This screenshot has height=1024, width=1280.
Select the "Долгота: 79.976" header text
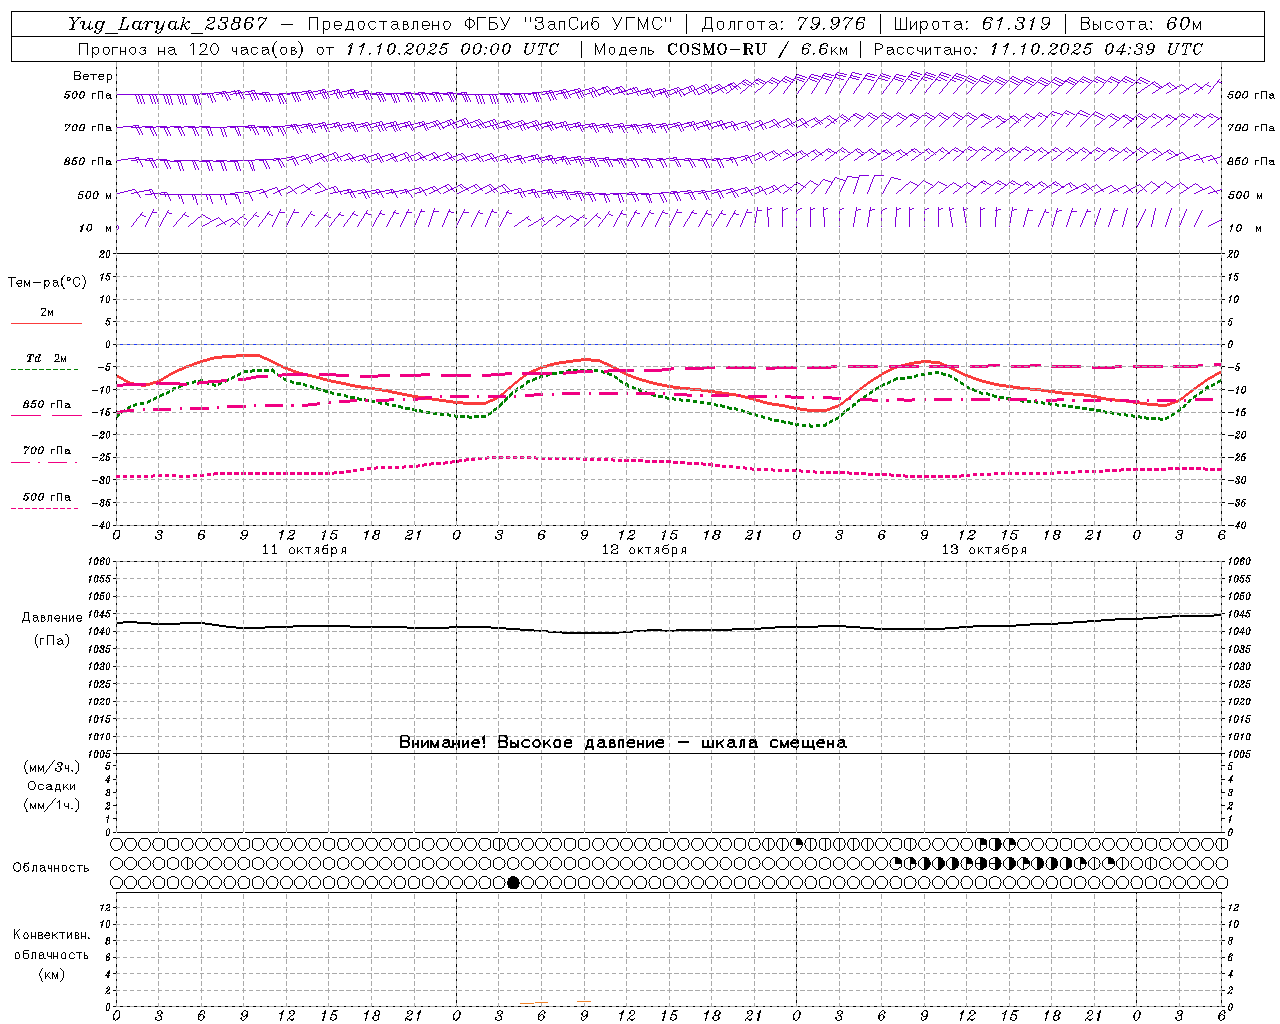[x=783, y=24]
